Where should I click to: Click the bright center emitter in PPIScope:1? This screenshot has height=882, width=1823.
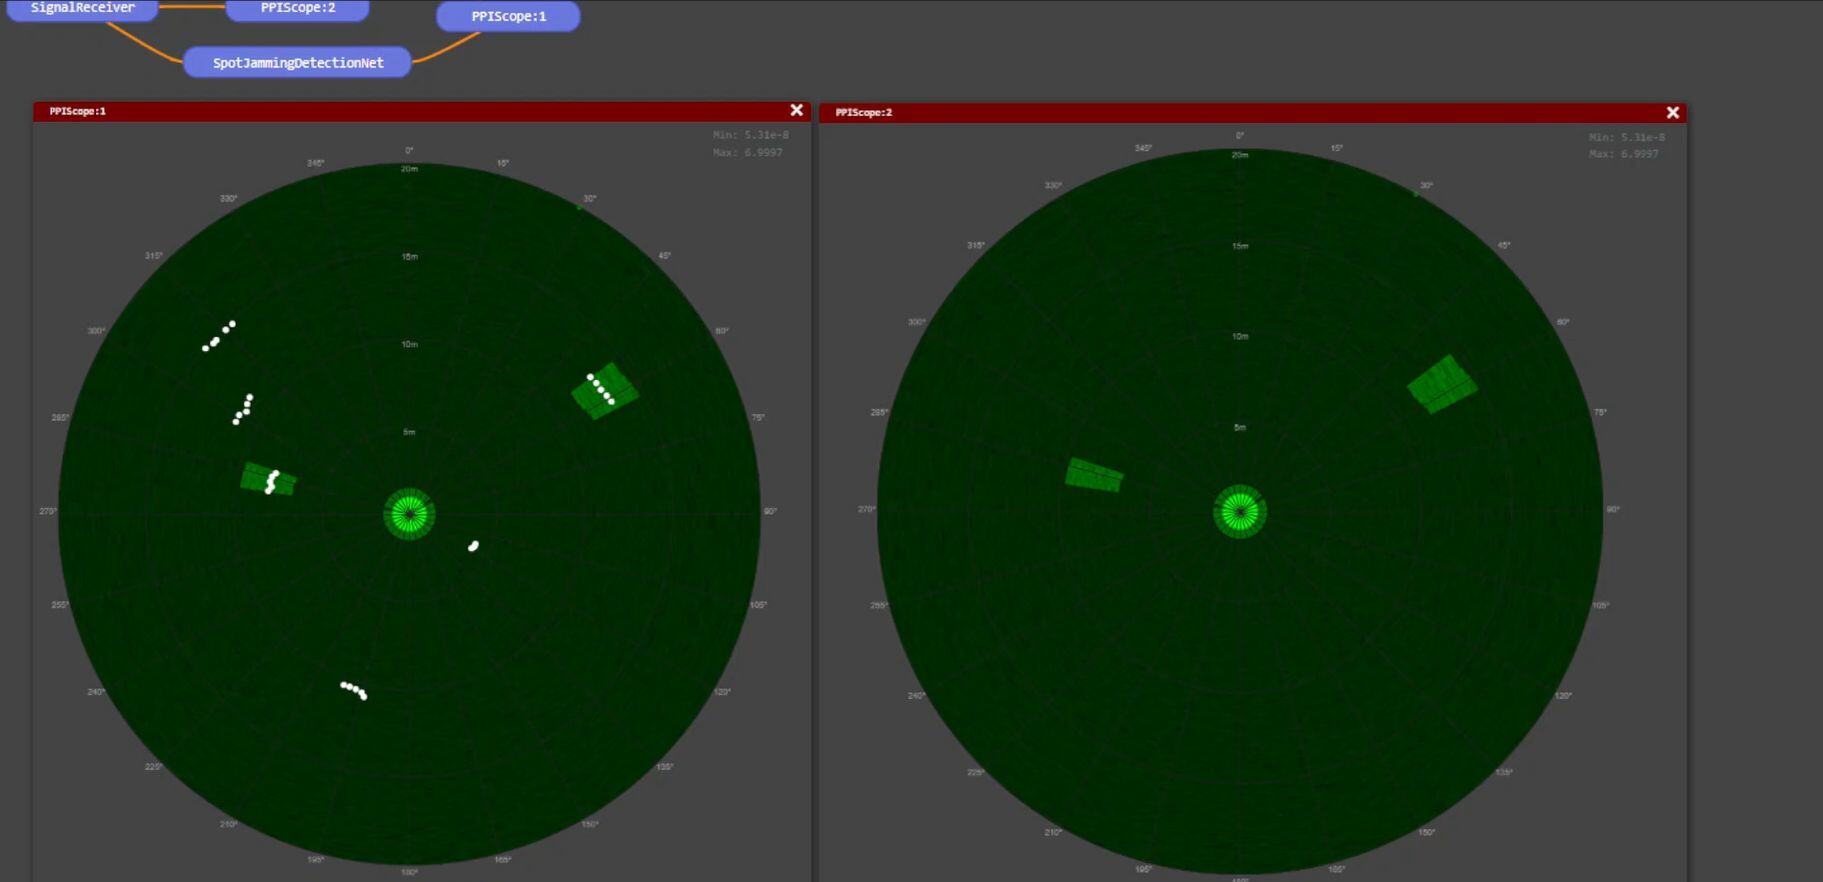tap(409, 514)
